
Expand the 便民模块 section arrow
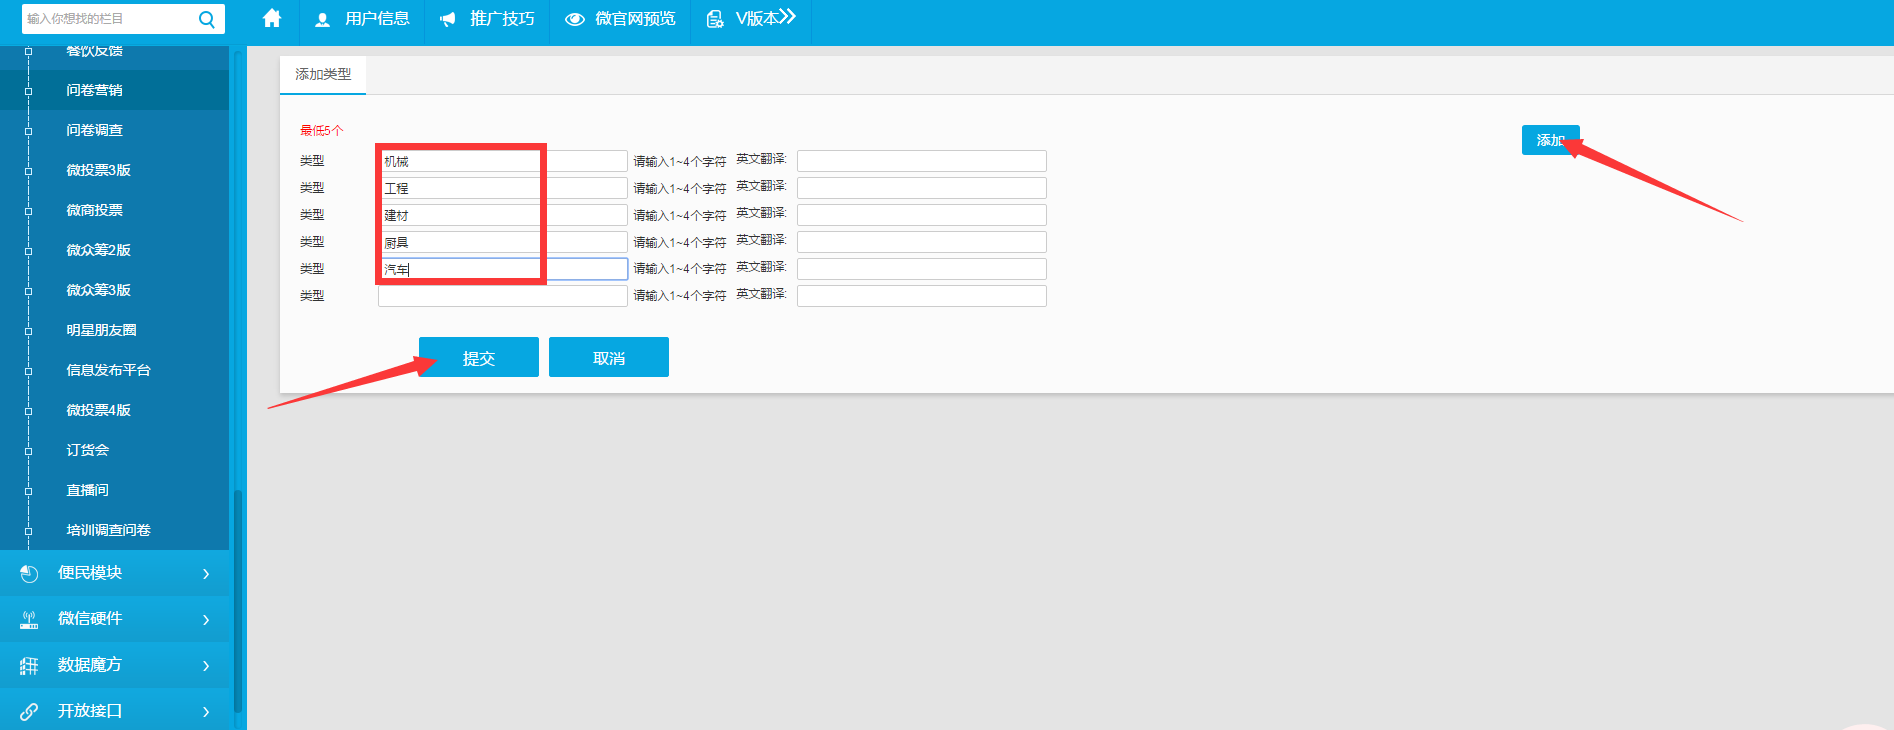click(x=206, y=574)
